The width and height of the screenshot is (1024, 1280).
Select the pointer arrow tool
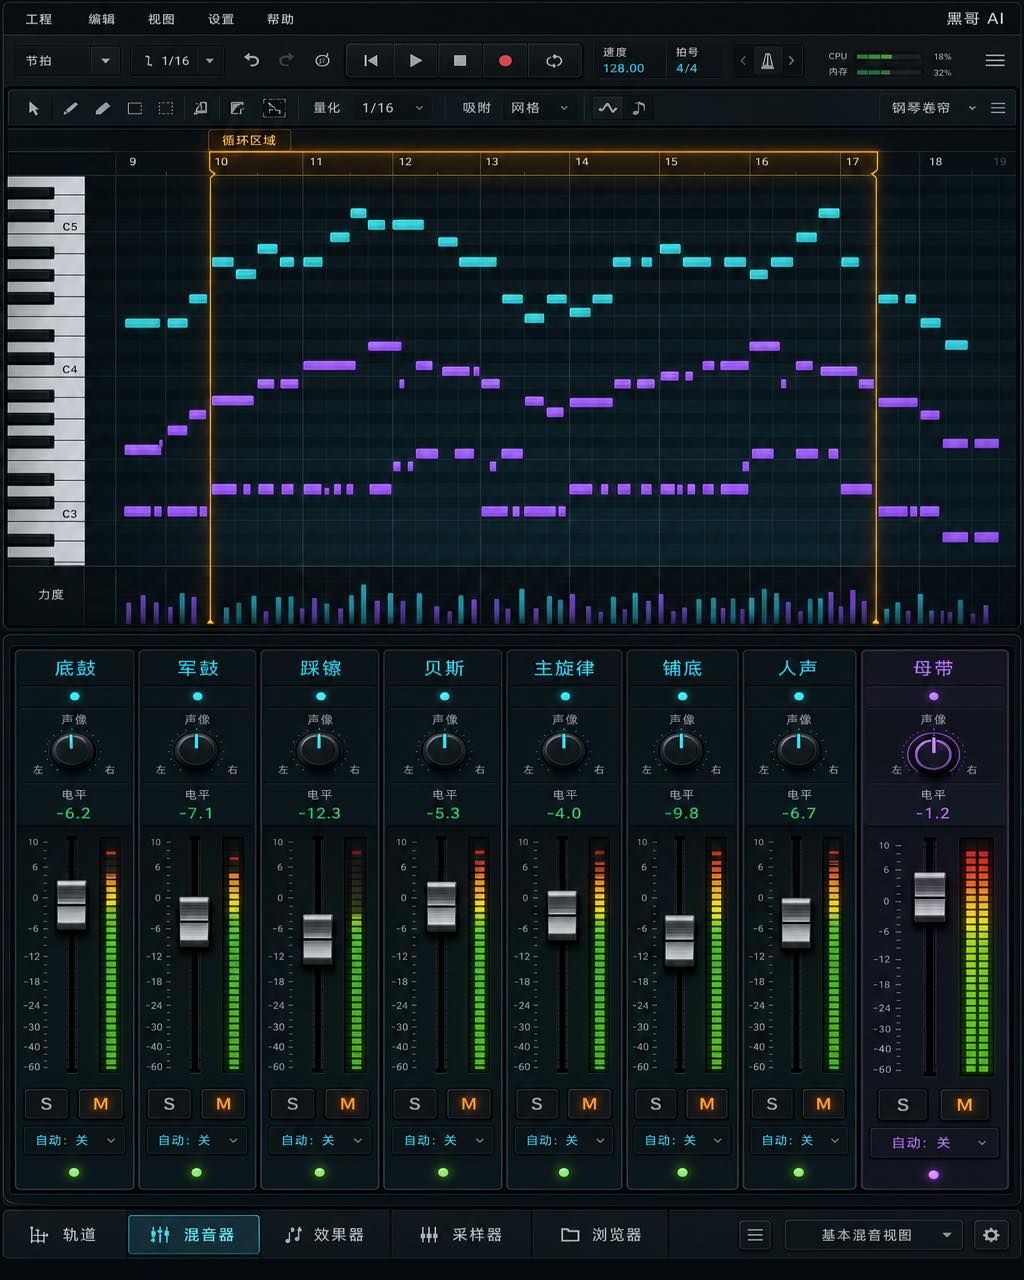point(33,108)
